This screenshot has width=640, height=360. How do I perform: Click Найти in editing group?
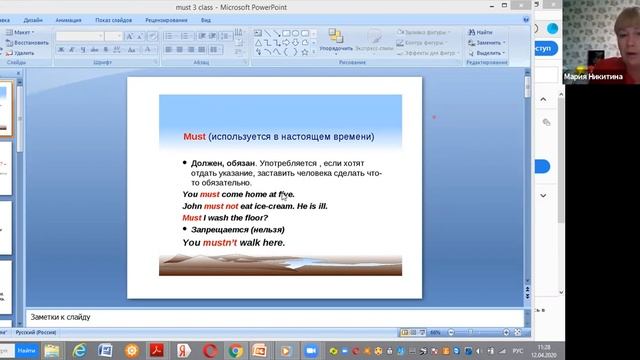pyautogui.click(x=481, y=32)
